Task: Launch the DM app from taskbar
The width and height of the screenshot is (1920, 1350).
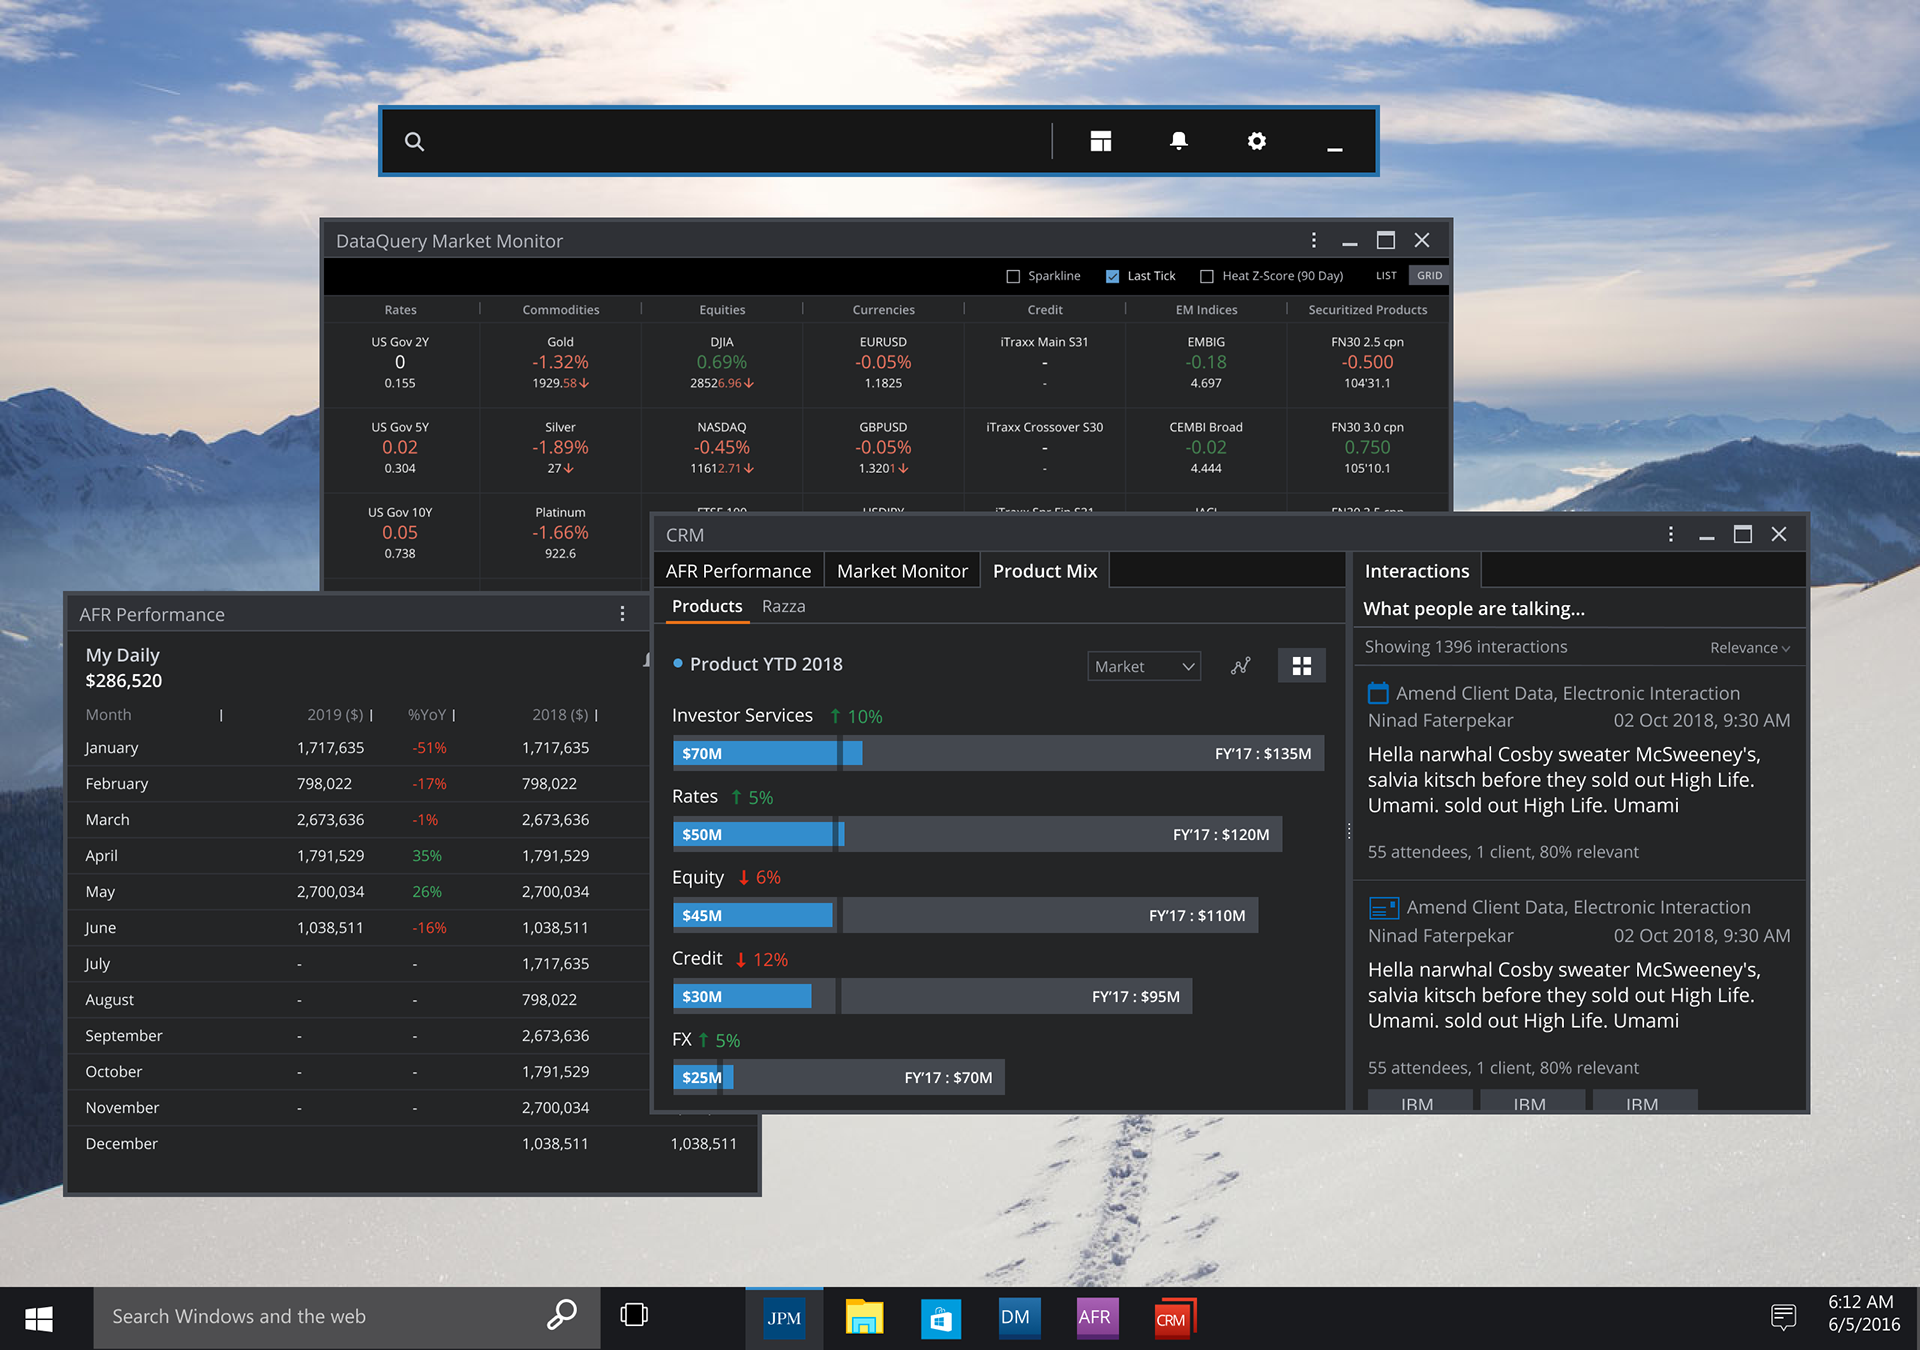Action: pos(1015,1317)
